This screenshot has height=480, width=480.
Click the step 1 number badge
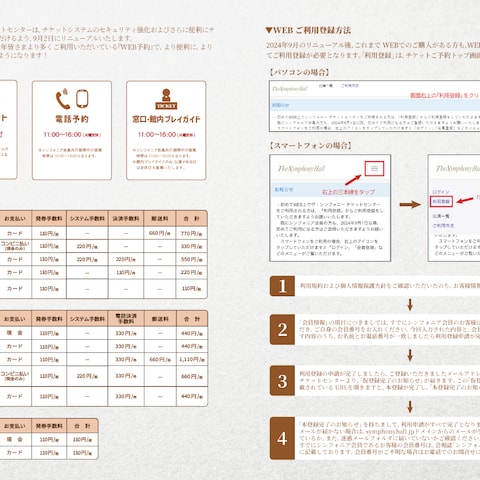(x=282, y=286)
